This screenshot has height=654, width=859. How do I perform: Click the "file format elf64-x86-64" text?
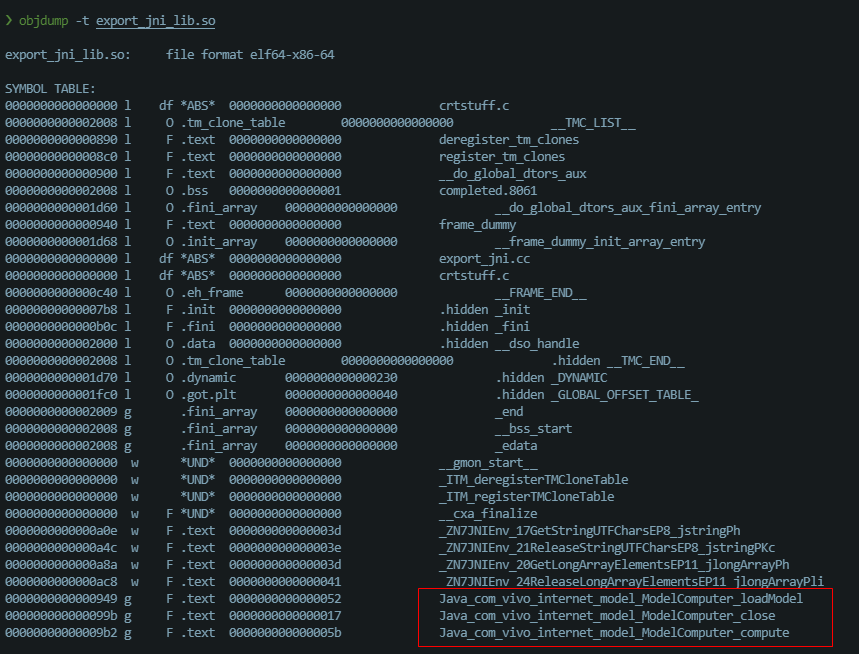coord(250,54)
